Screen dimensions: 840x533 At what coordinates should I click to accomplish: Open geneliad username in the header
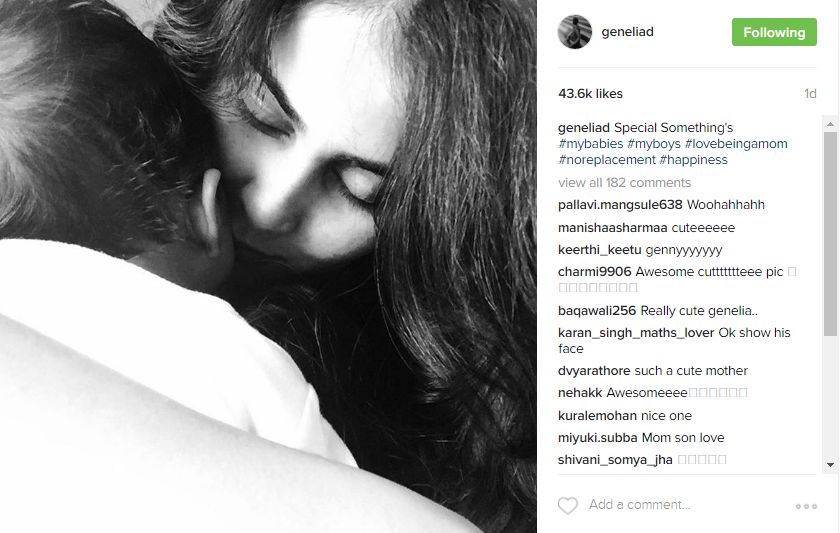pyautogui.click(x=627, y=32)
